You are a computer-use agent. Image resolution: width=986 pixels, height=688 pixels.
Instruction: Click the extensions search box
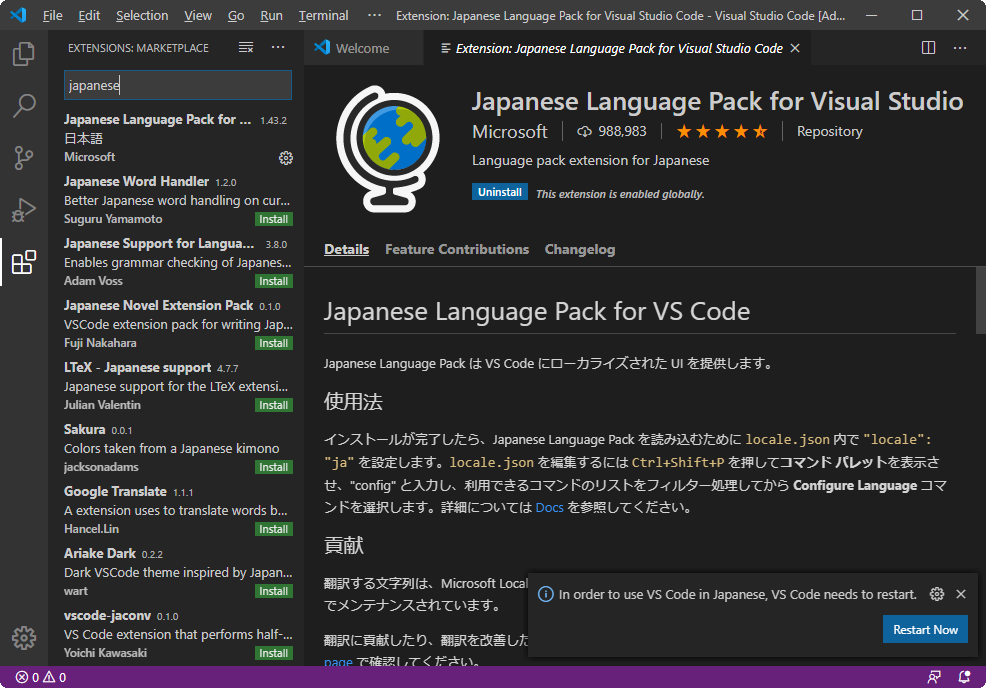(x=178, y=85)
